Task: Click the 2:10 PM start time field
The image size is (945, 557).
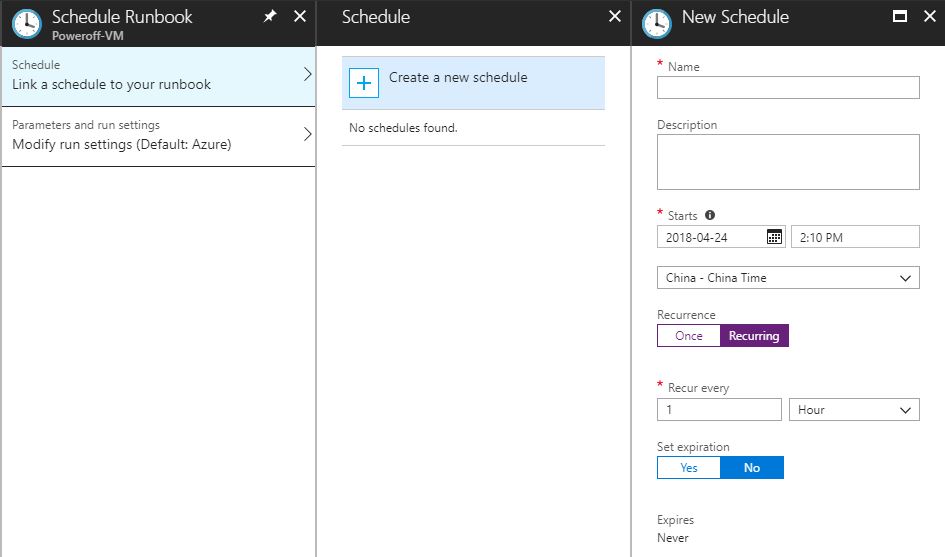Action: pyautogui.click(x=855, y=237)
